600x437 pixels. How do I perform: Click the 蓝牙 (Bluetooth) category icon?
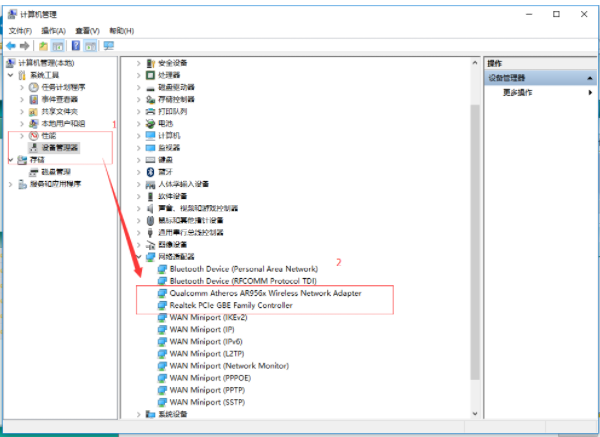pyautogui.click(x=151, y=171)
